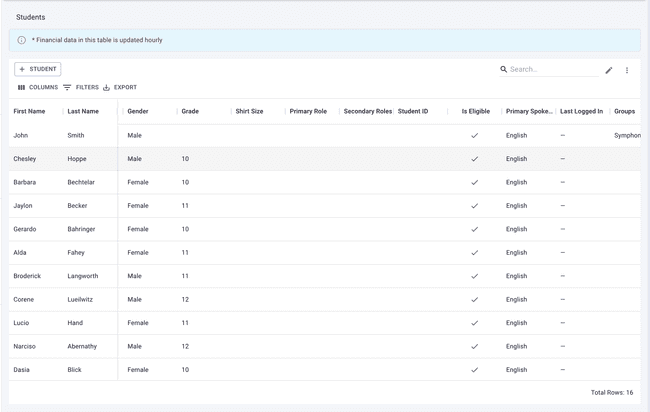Viewport: 650px width, 412px height.
Task: Toggle Is Eligible checkmark for John Smith
Action: point(474,135)
